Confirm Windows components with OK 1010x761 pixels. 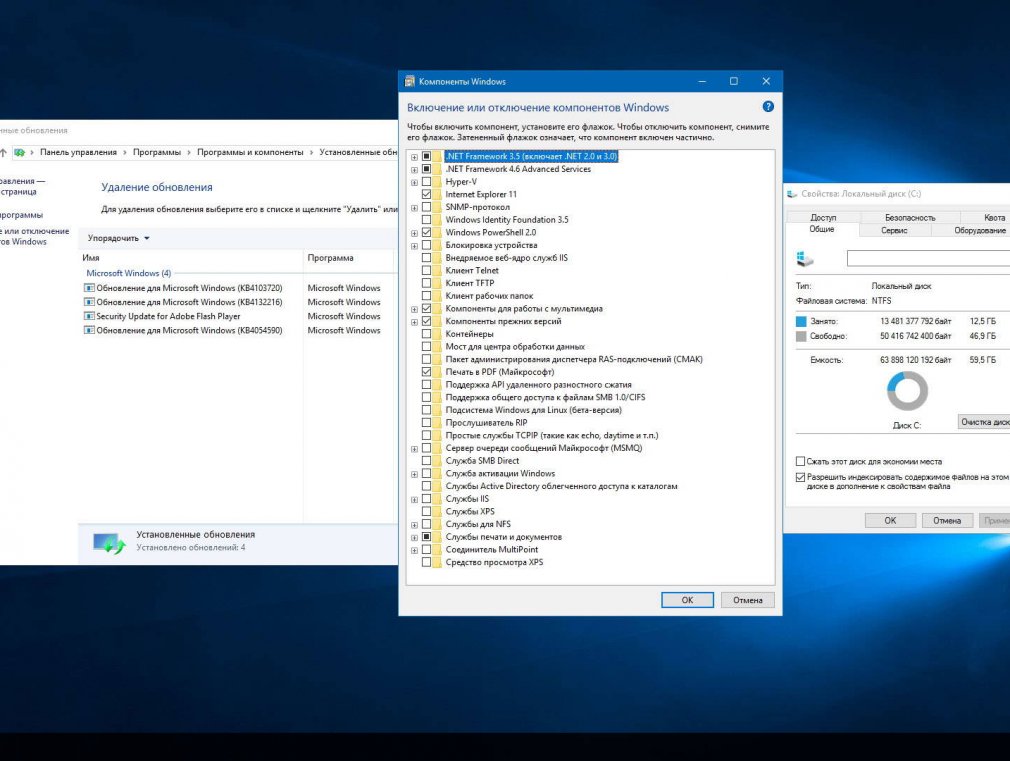tap(687, 600)
